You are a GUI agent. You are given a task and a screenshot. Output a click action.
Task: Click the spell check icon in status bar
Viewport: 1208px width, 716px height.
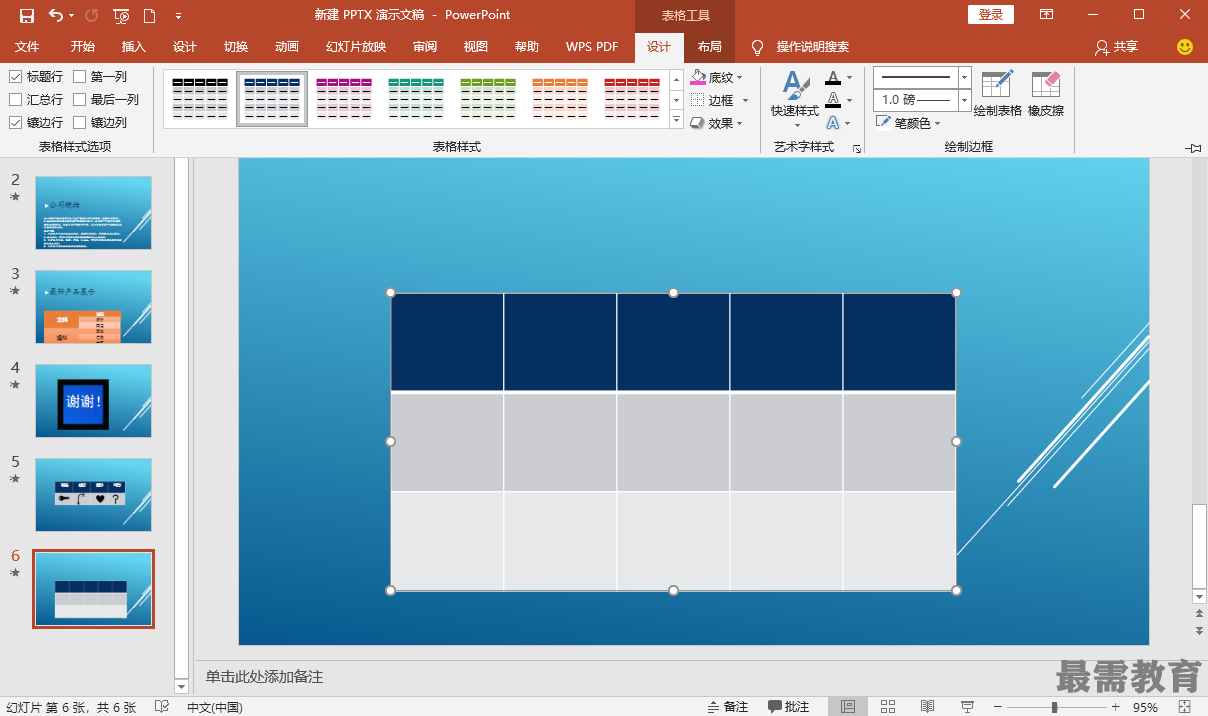(x=162, y=707)
